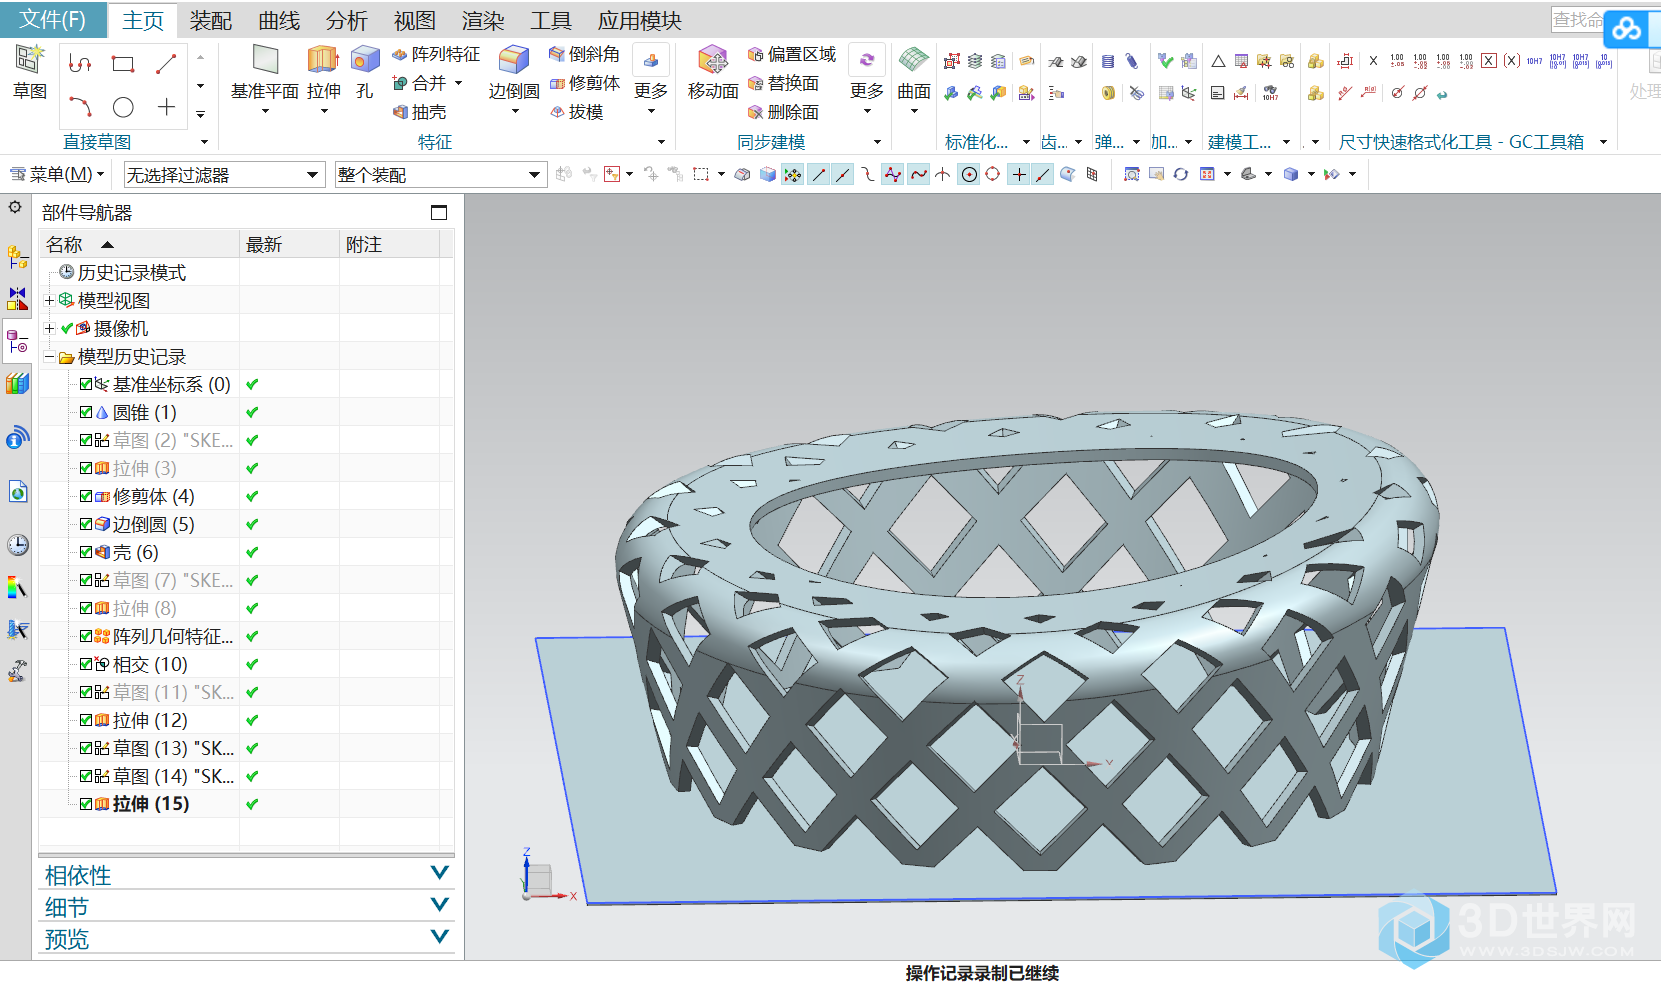Uncheck the 拉伸 (12) feature checkbox
This screenshot has height=983, width=1661.
point(86,720)
